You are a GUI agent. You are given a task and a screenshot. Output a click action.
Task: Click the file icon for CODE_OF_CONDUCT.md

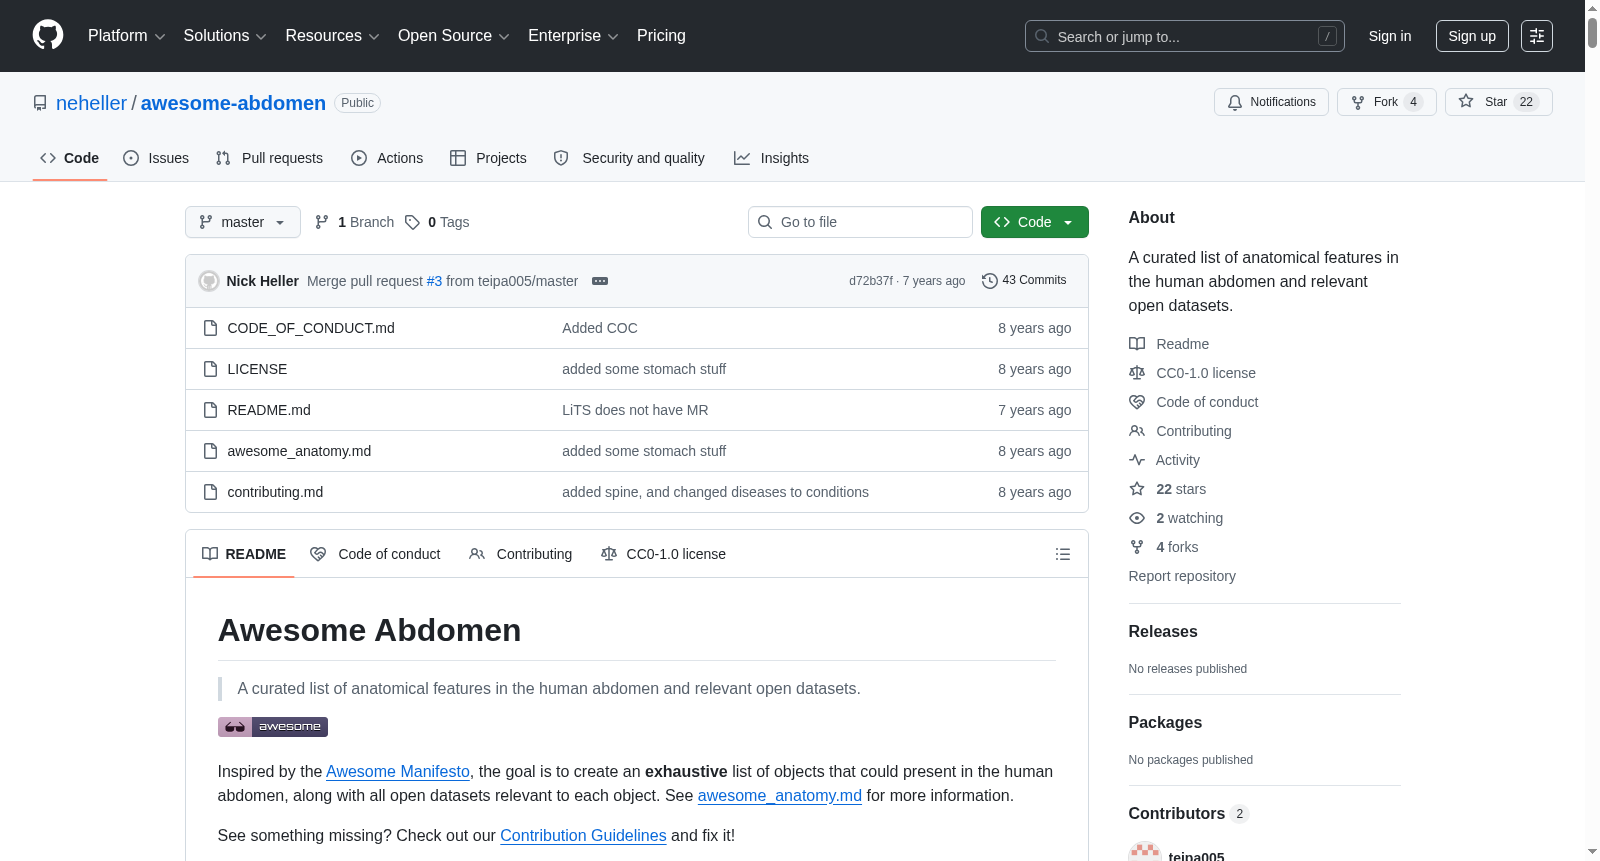click(210, 328)
